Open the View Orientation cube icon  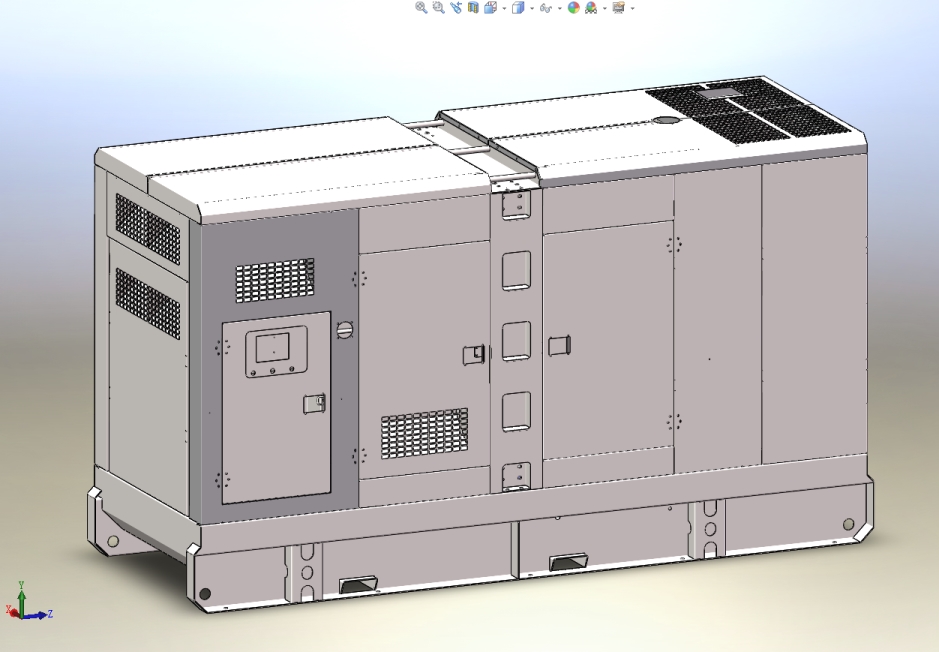pyautogui.click(x=490, y=7)
